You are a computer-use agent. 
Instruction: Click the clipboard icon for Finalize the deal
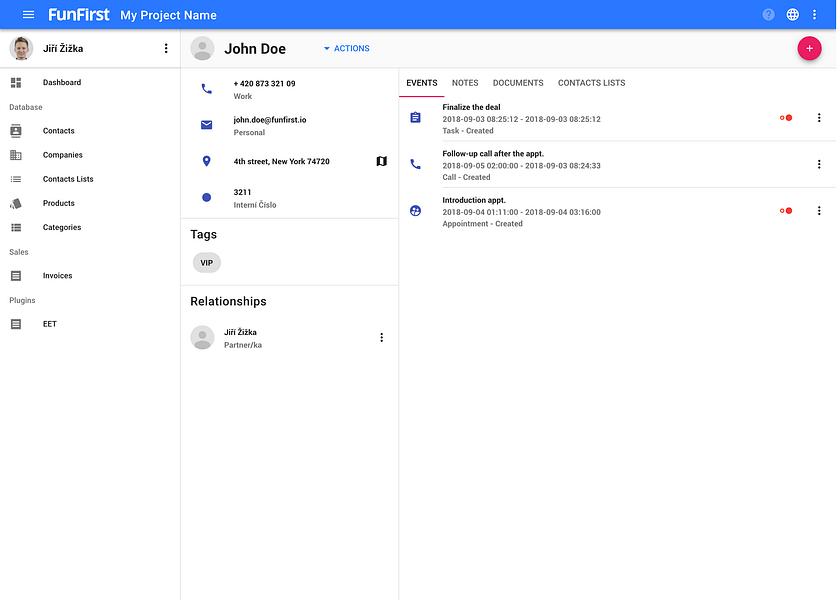tap(415, 117)
